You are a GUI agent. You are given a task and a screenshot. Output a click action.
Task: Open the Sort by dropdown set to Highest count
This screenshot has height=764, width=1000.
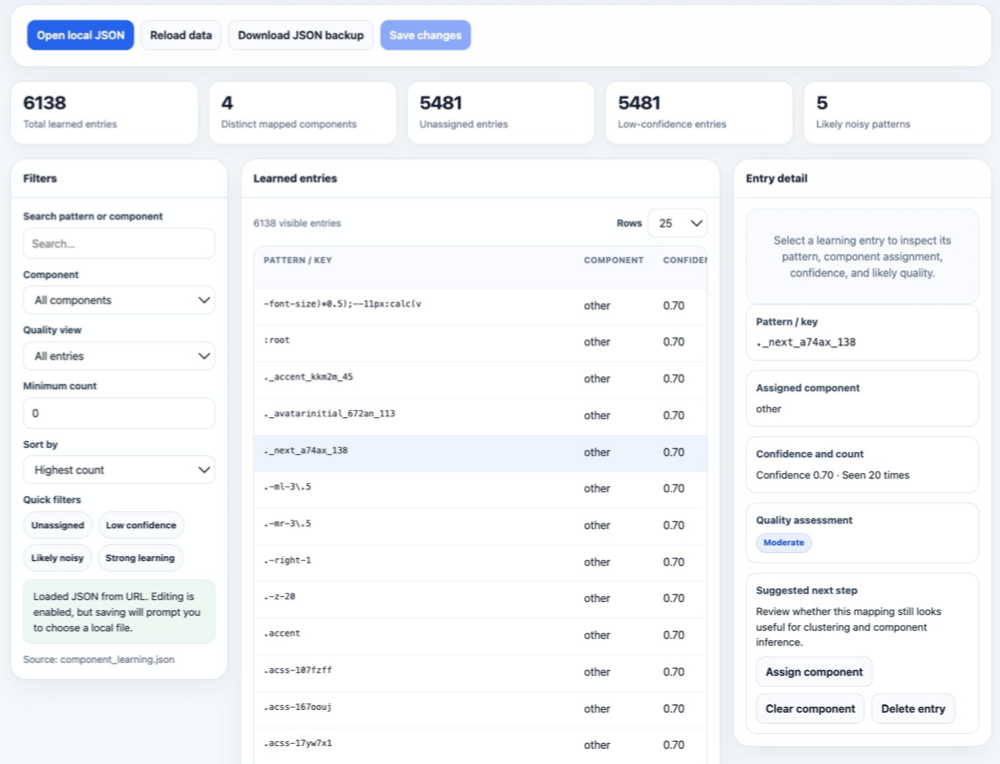click(x=119, y=470)
